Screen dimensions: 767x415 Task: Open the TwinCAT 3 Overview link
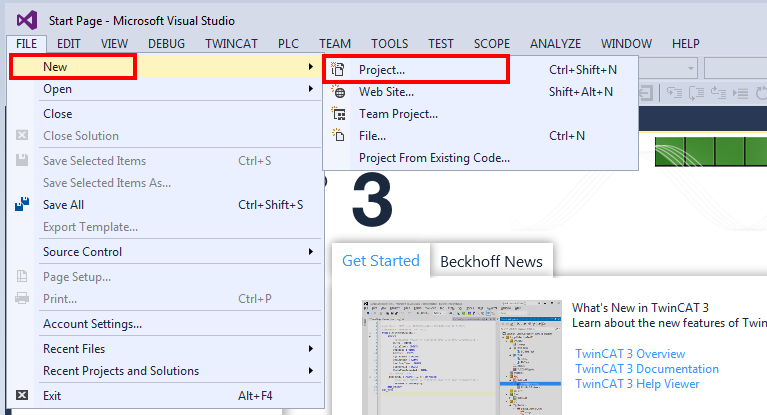coord(630,353)
